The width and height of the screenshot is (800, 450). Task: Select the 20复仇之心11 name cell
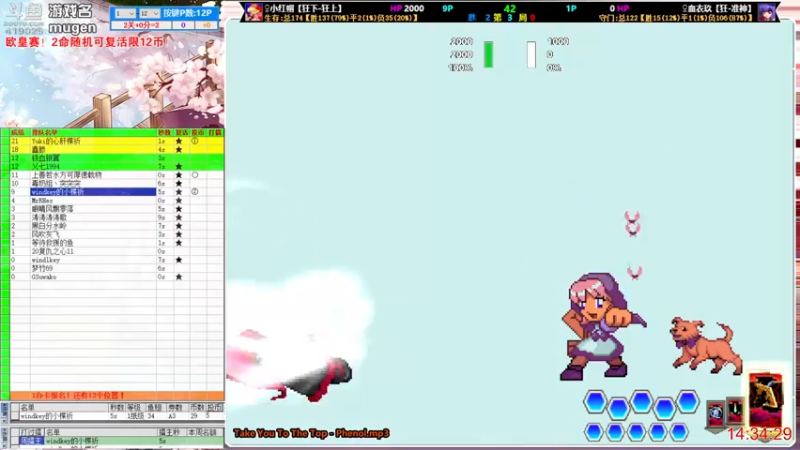click(x=93, y=251)
